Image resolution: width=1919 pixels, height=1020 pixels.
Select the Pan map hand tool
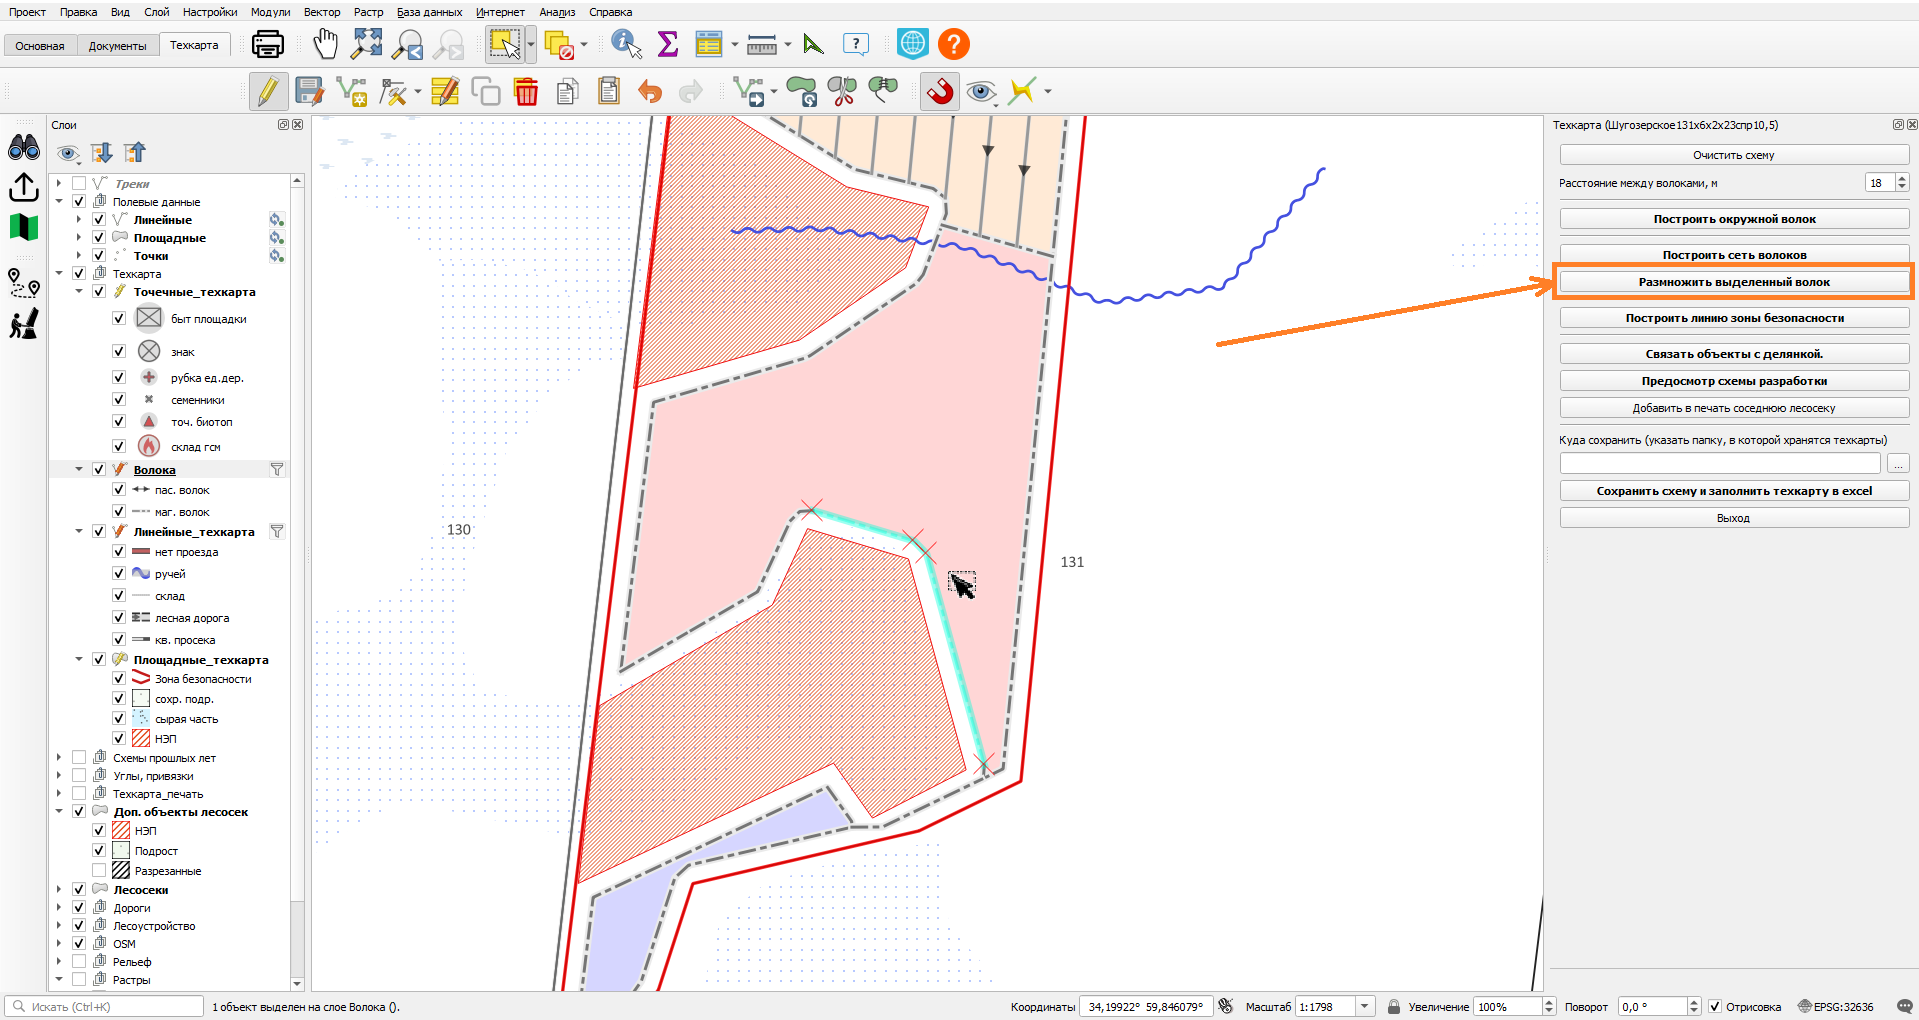(325, 44)
